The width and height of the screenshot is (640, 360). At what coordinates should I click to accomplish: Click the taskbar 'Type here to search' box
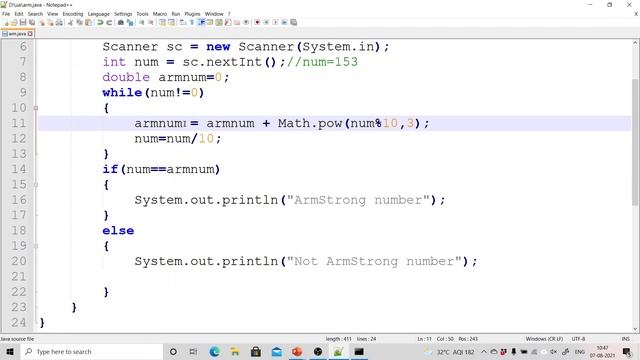pos(92,352)
